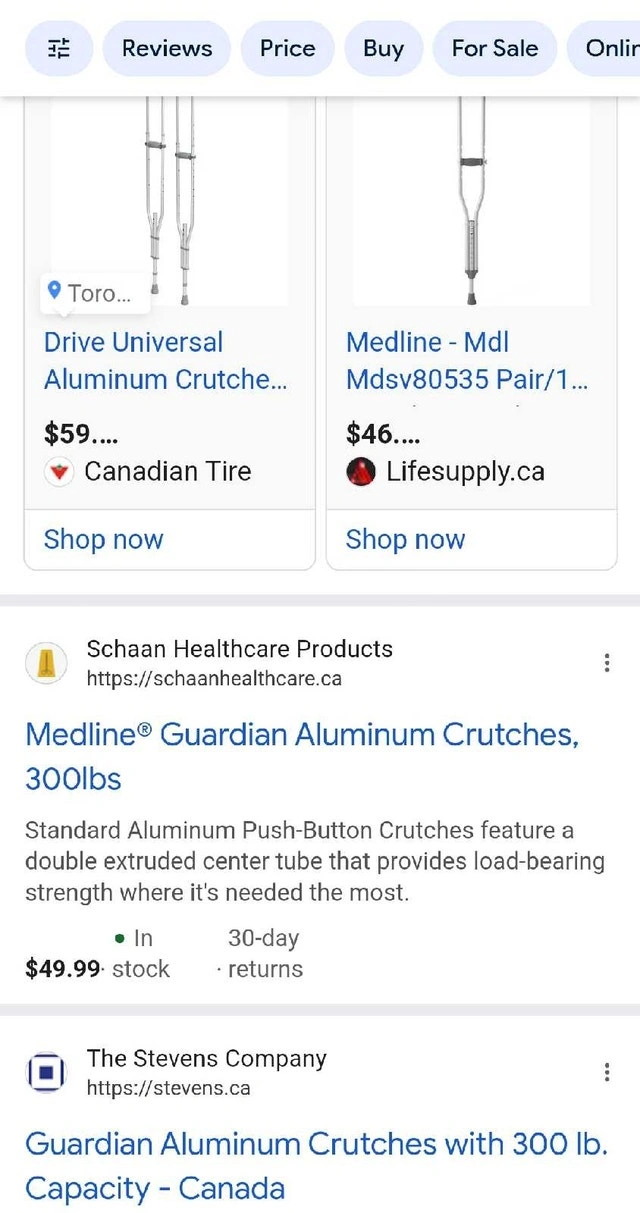Click the Canadian Tire logo icon
This screenshot has height=1213, width=640.
pyautogui.click(x=60, y=472)
